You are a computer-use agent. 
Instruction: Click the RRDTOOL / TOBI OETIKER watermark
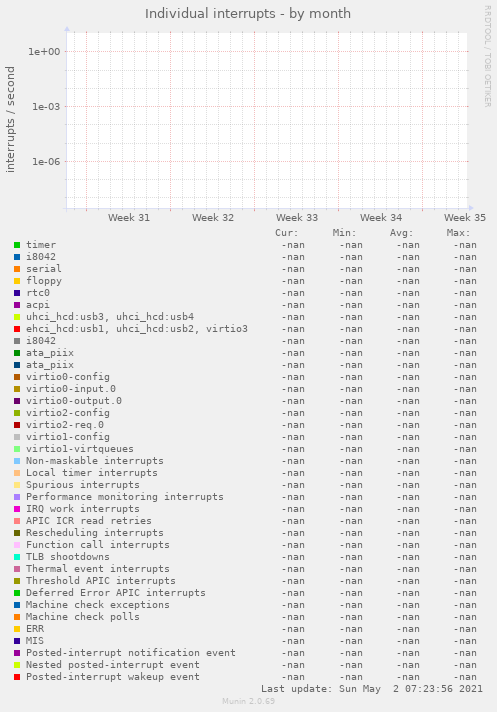point(487,56)
